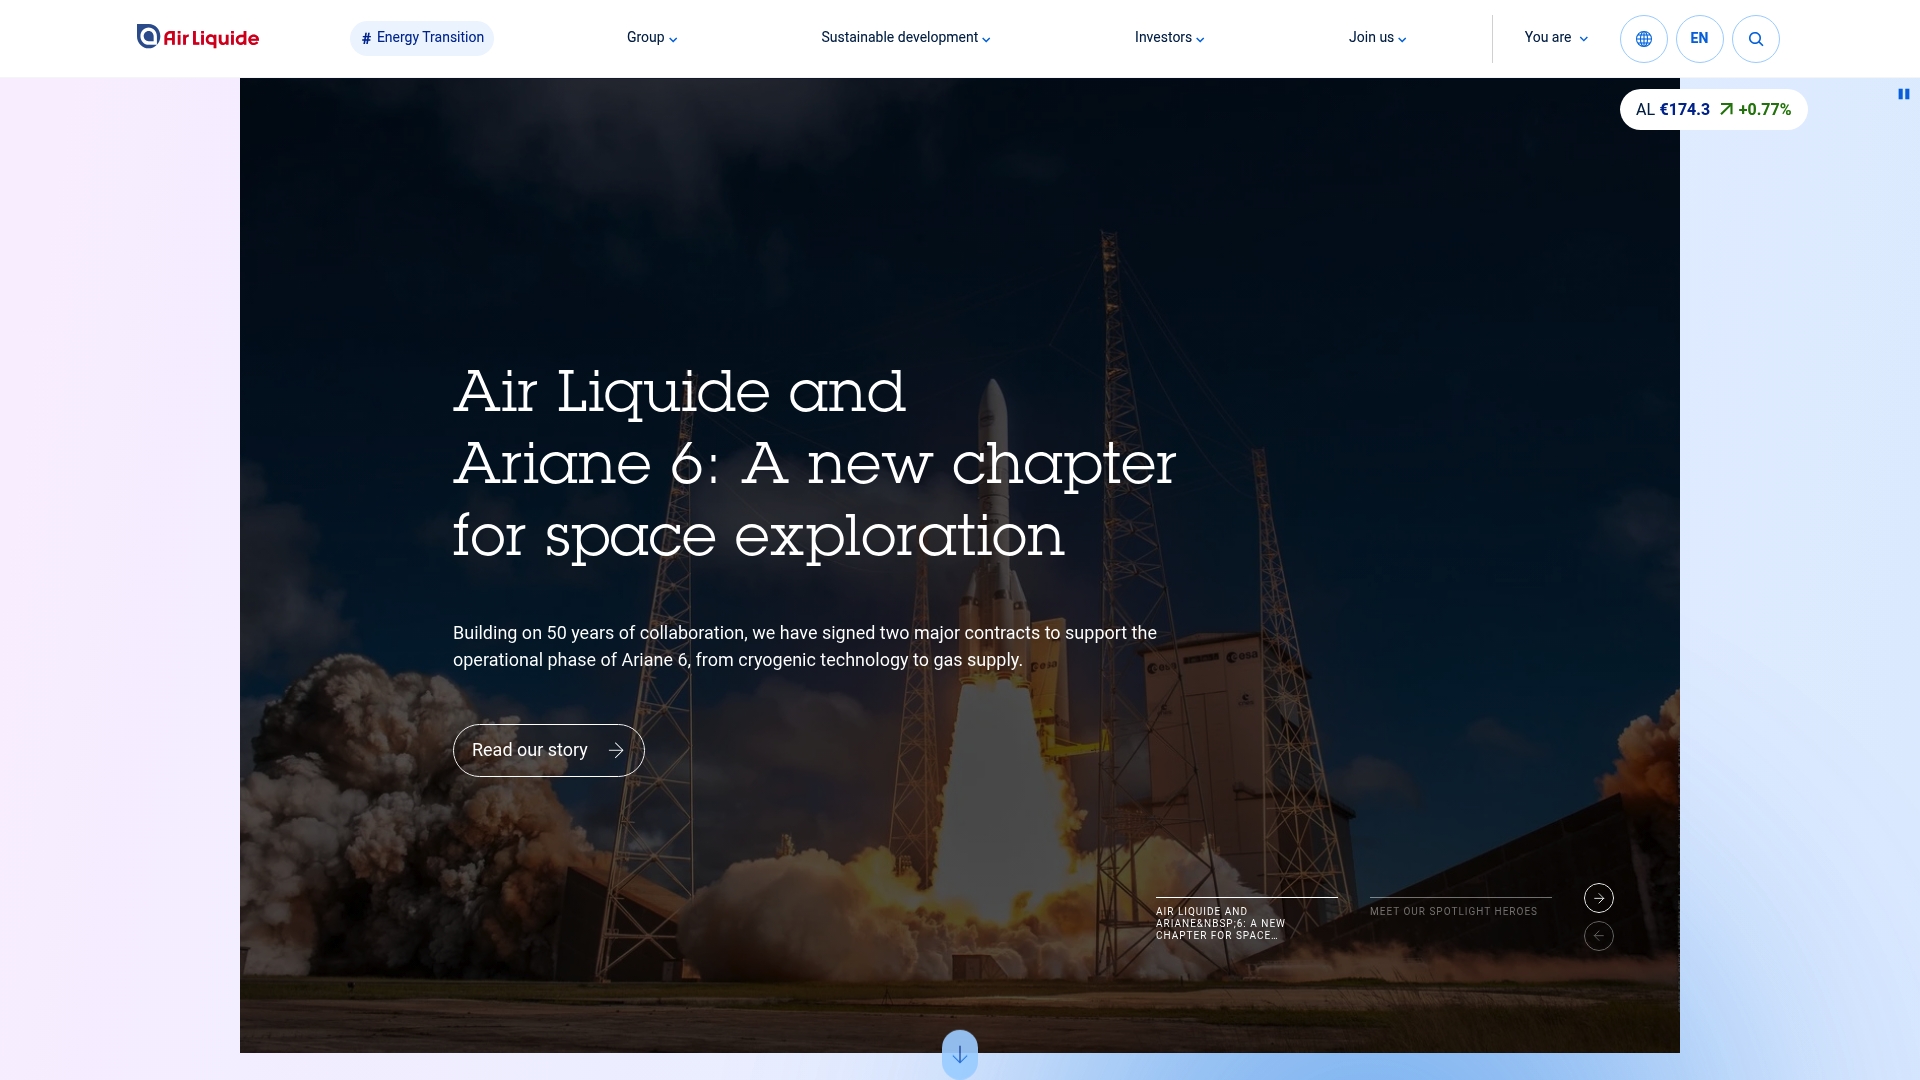
Task: Open the globe country selector icon
Action: tap(1643, 39)
